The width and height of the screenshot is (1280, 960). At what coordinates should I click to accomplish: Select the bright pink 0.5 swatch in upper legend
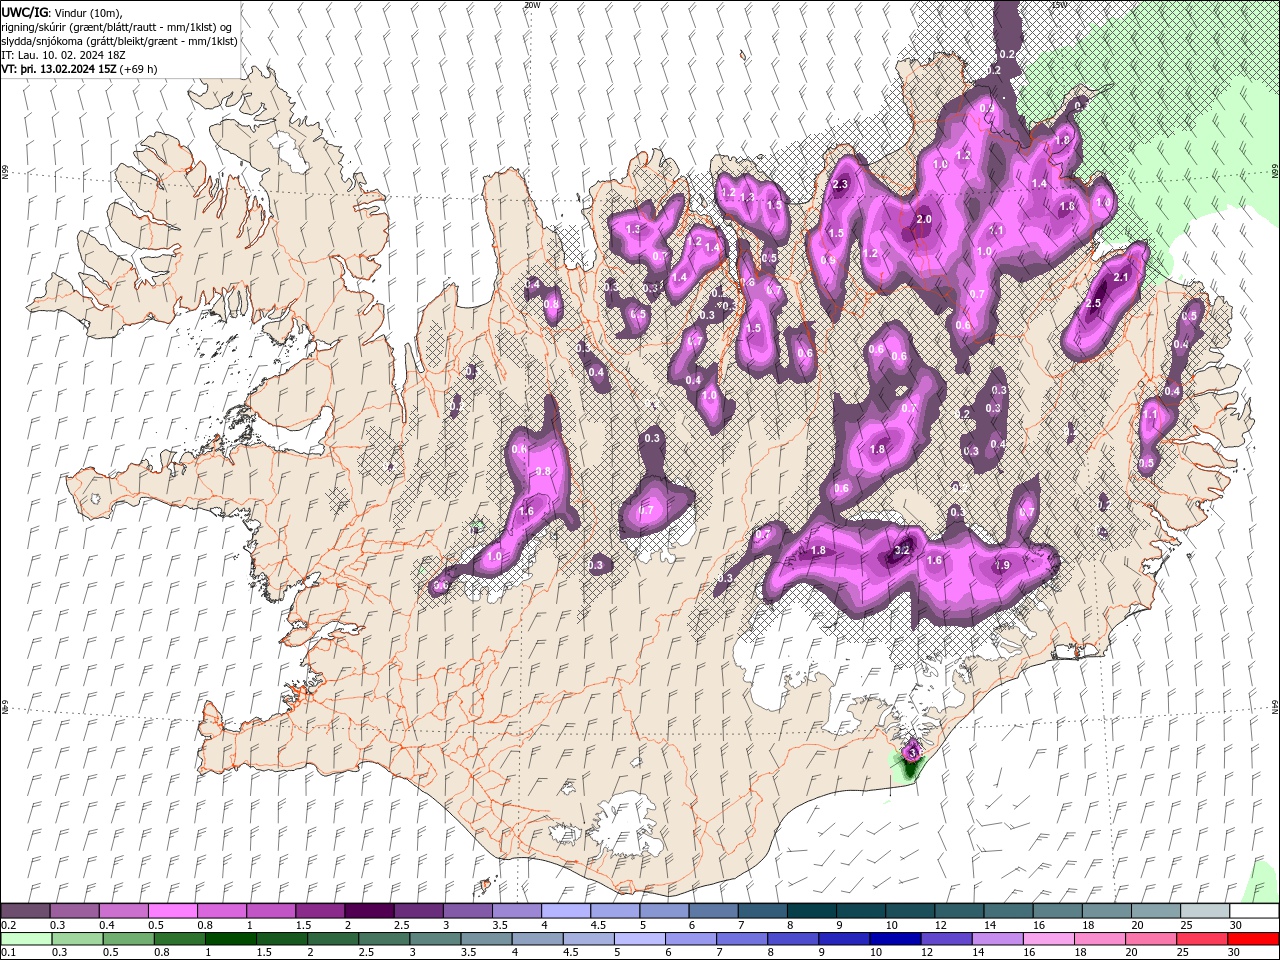172,911
